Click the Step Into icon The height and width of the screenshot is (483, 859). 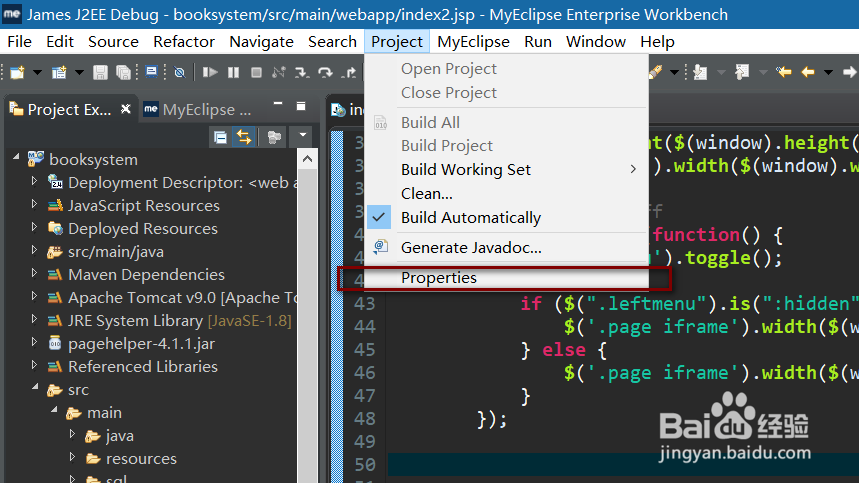pyautogui.click(x=301, y=72)
